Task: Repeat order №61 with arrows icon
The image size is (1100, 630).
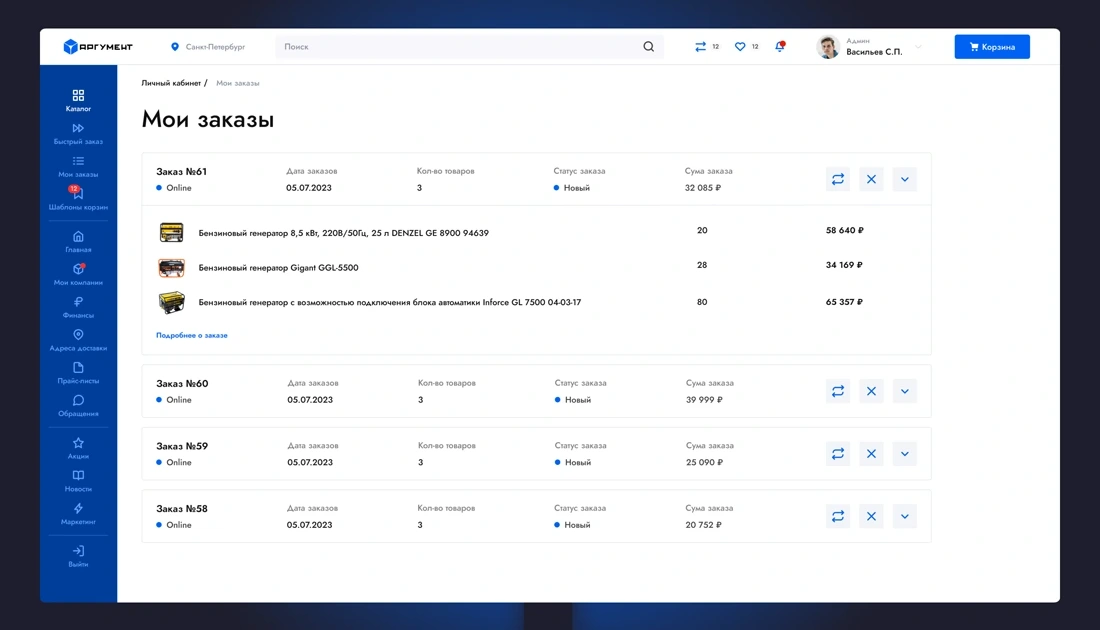Action: pos(838,179)
